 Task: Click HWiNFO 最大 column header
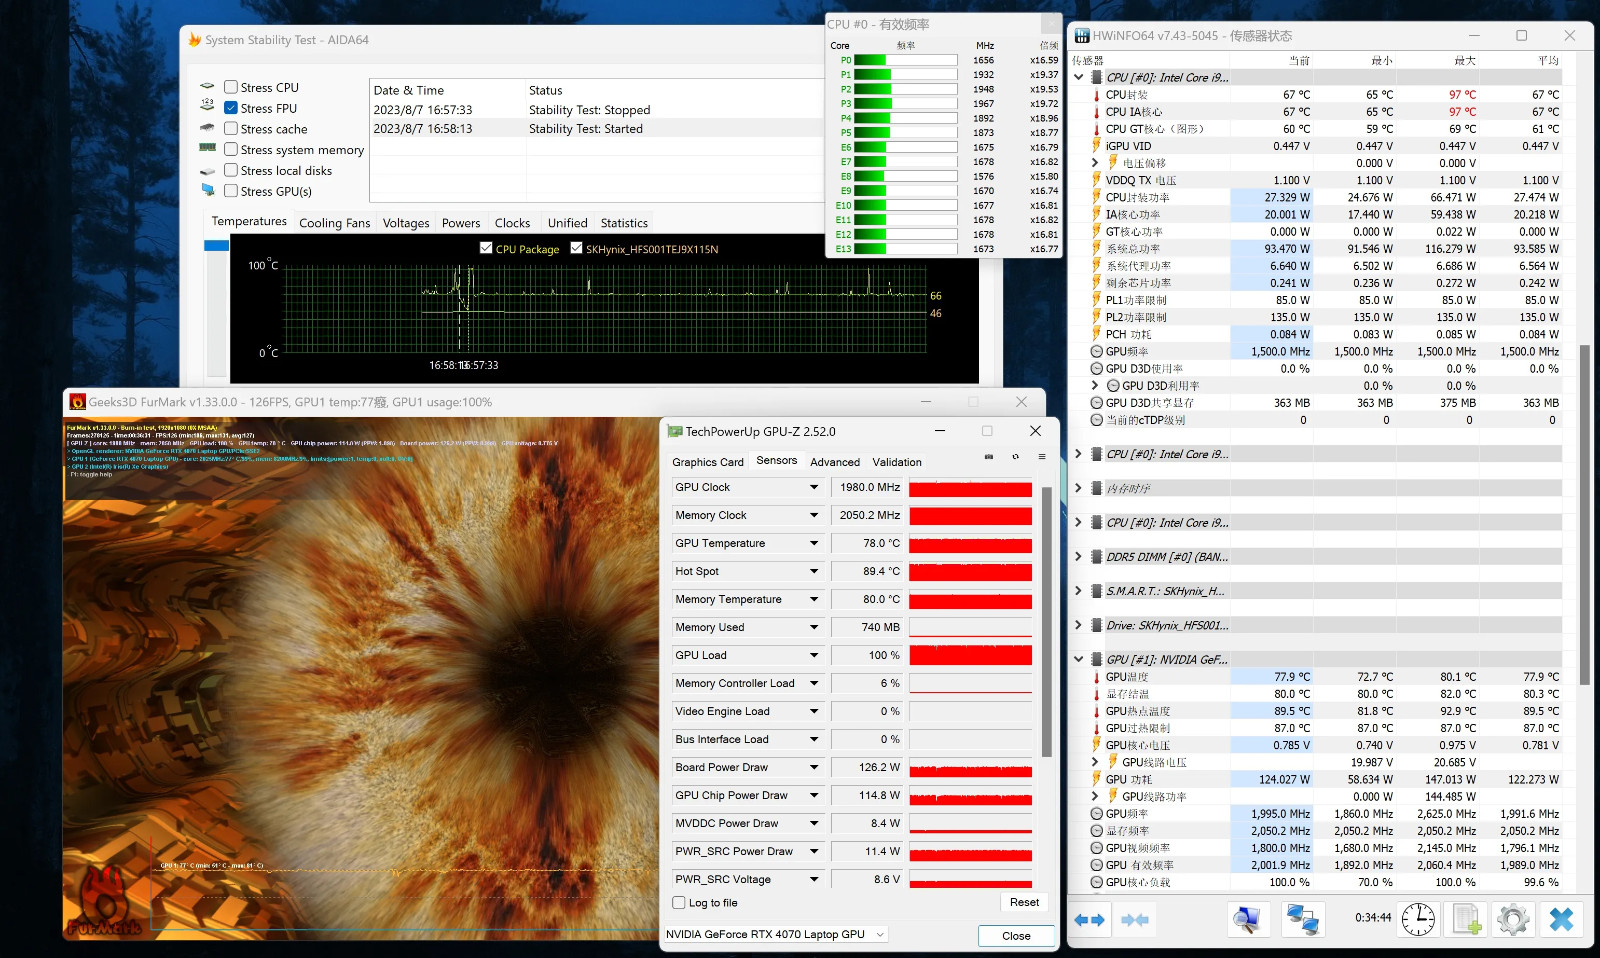pos(1465,61)
